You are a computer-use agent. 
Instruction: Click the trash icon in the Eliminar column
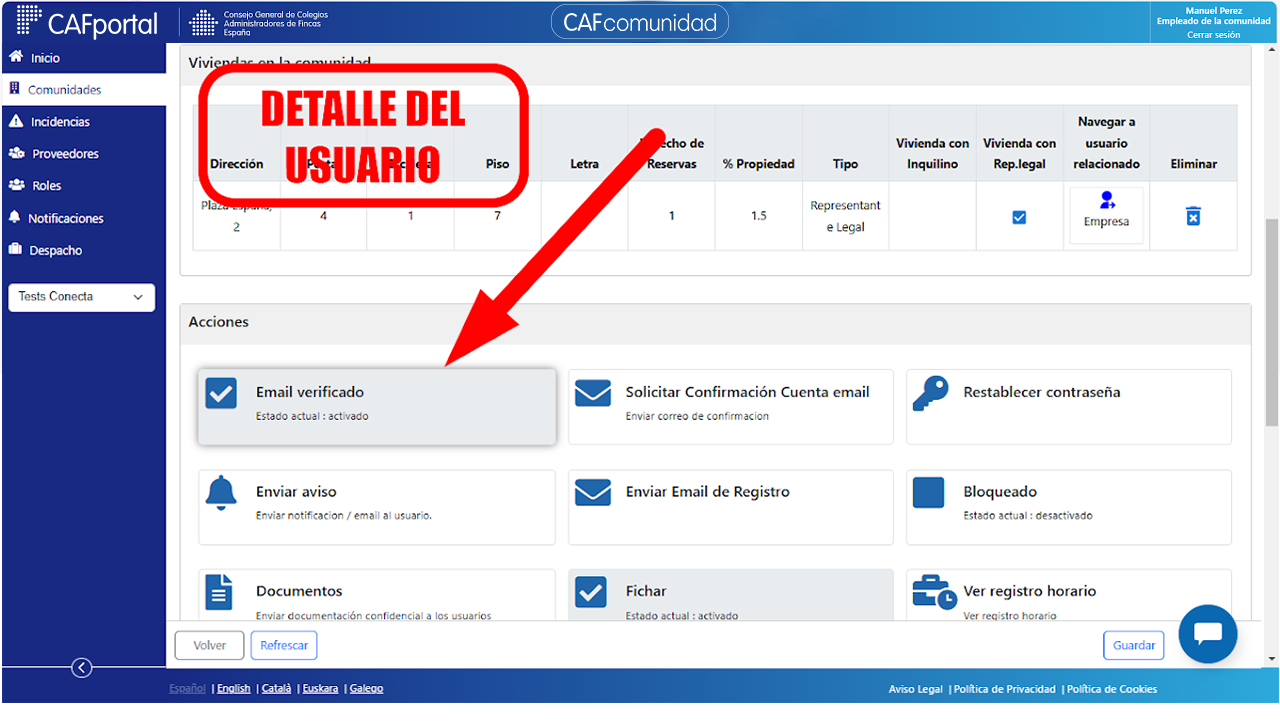[1193, 216]
